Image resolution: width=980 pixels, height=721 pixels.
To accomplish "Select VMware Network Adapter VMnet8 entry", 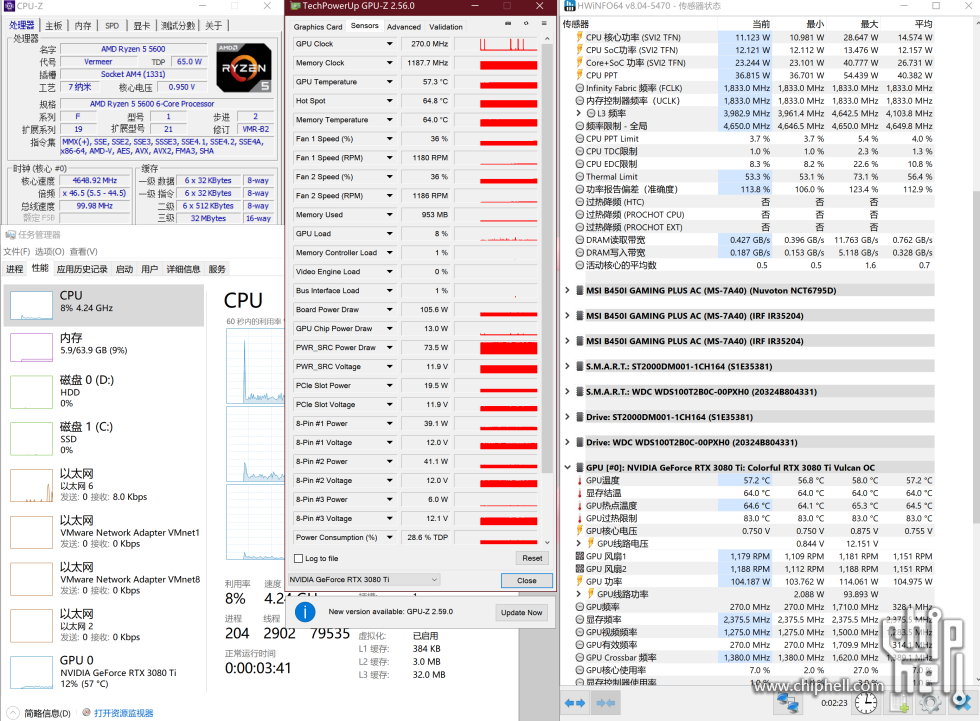I will [104, 579].
